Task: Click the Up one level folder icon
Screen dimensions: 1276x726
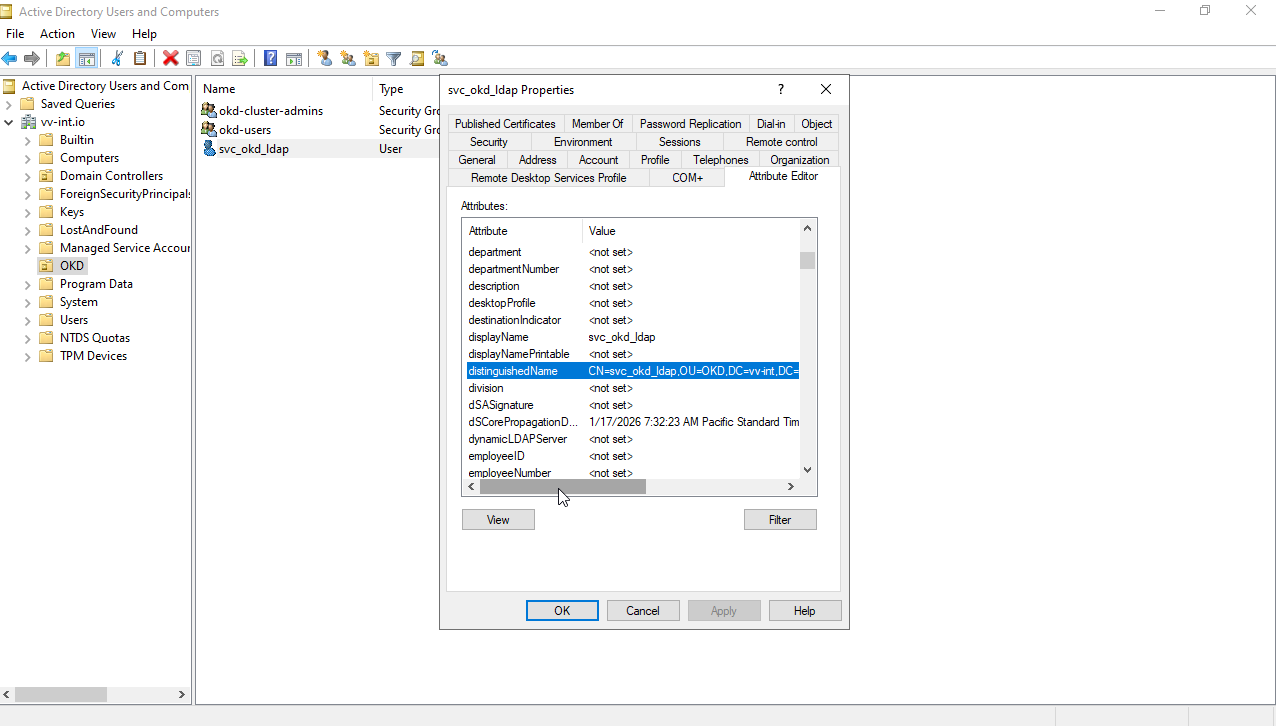Action: tap(63, 59)
